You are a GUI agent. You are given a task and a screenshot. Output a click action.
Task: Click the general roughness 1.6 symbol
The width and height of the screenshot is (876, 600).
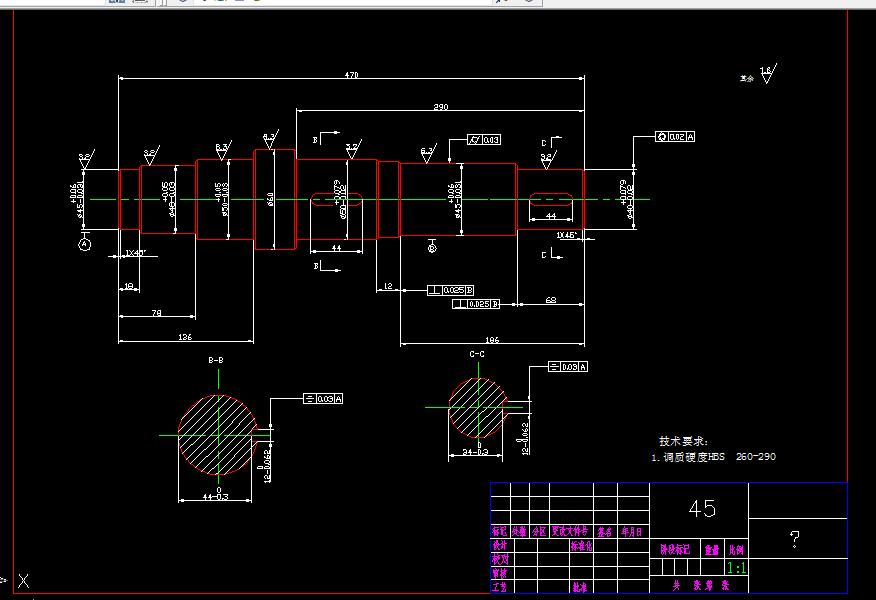(768, 74)
